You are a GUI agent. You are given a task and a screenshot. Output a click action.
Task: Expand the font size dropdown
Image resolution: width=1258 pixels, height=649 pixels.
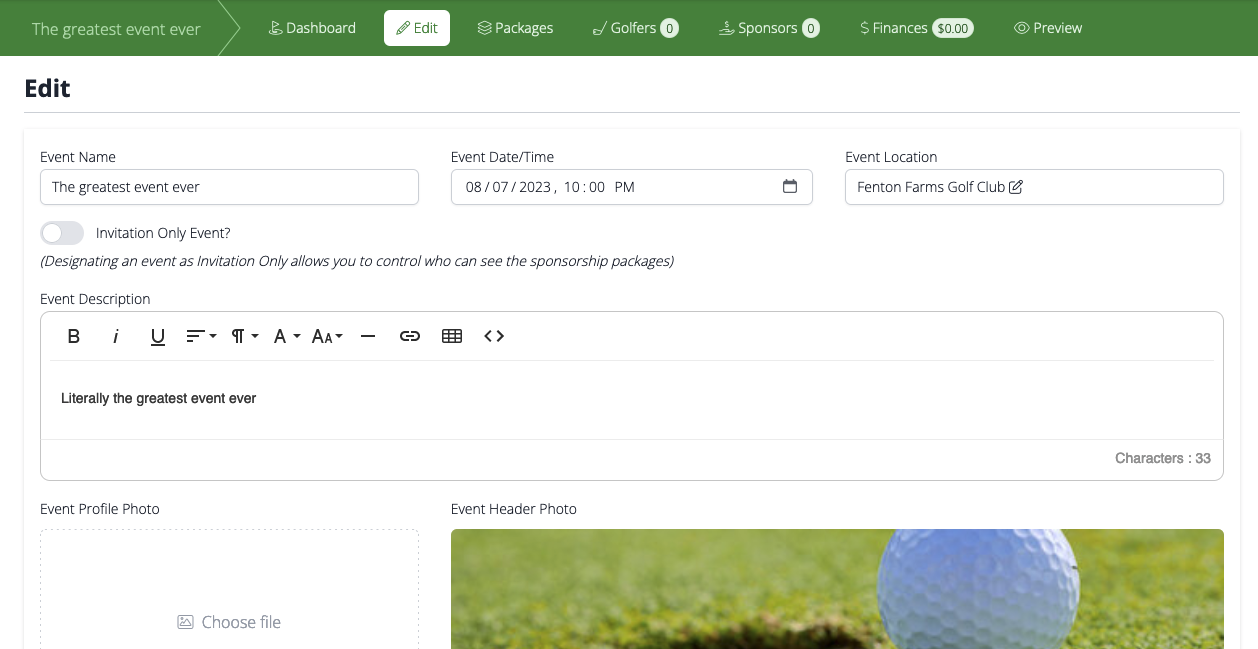pos(327,336)
